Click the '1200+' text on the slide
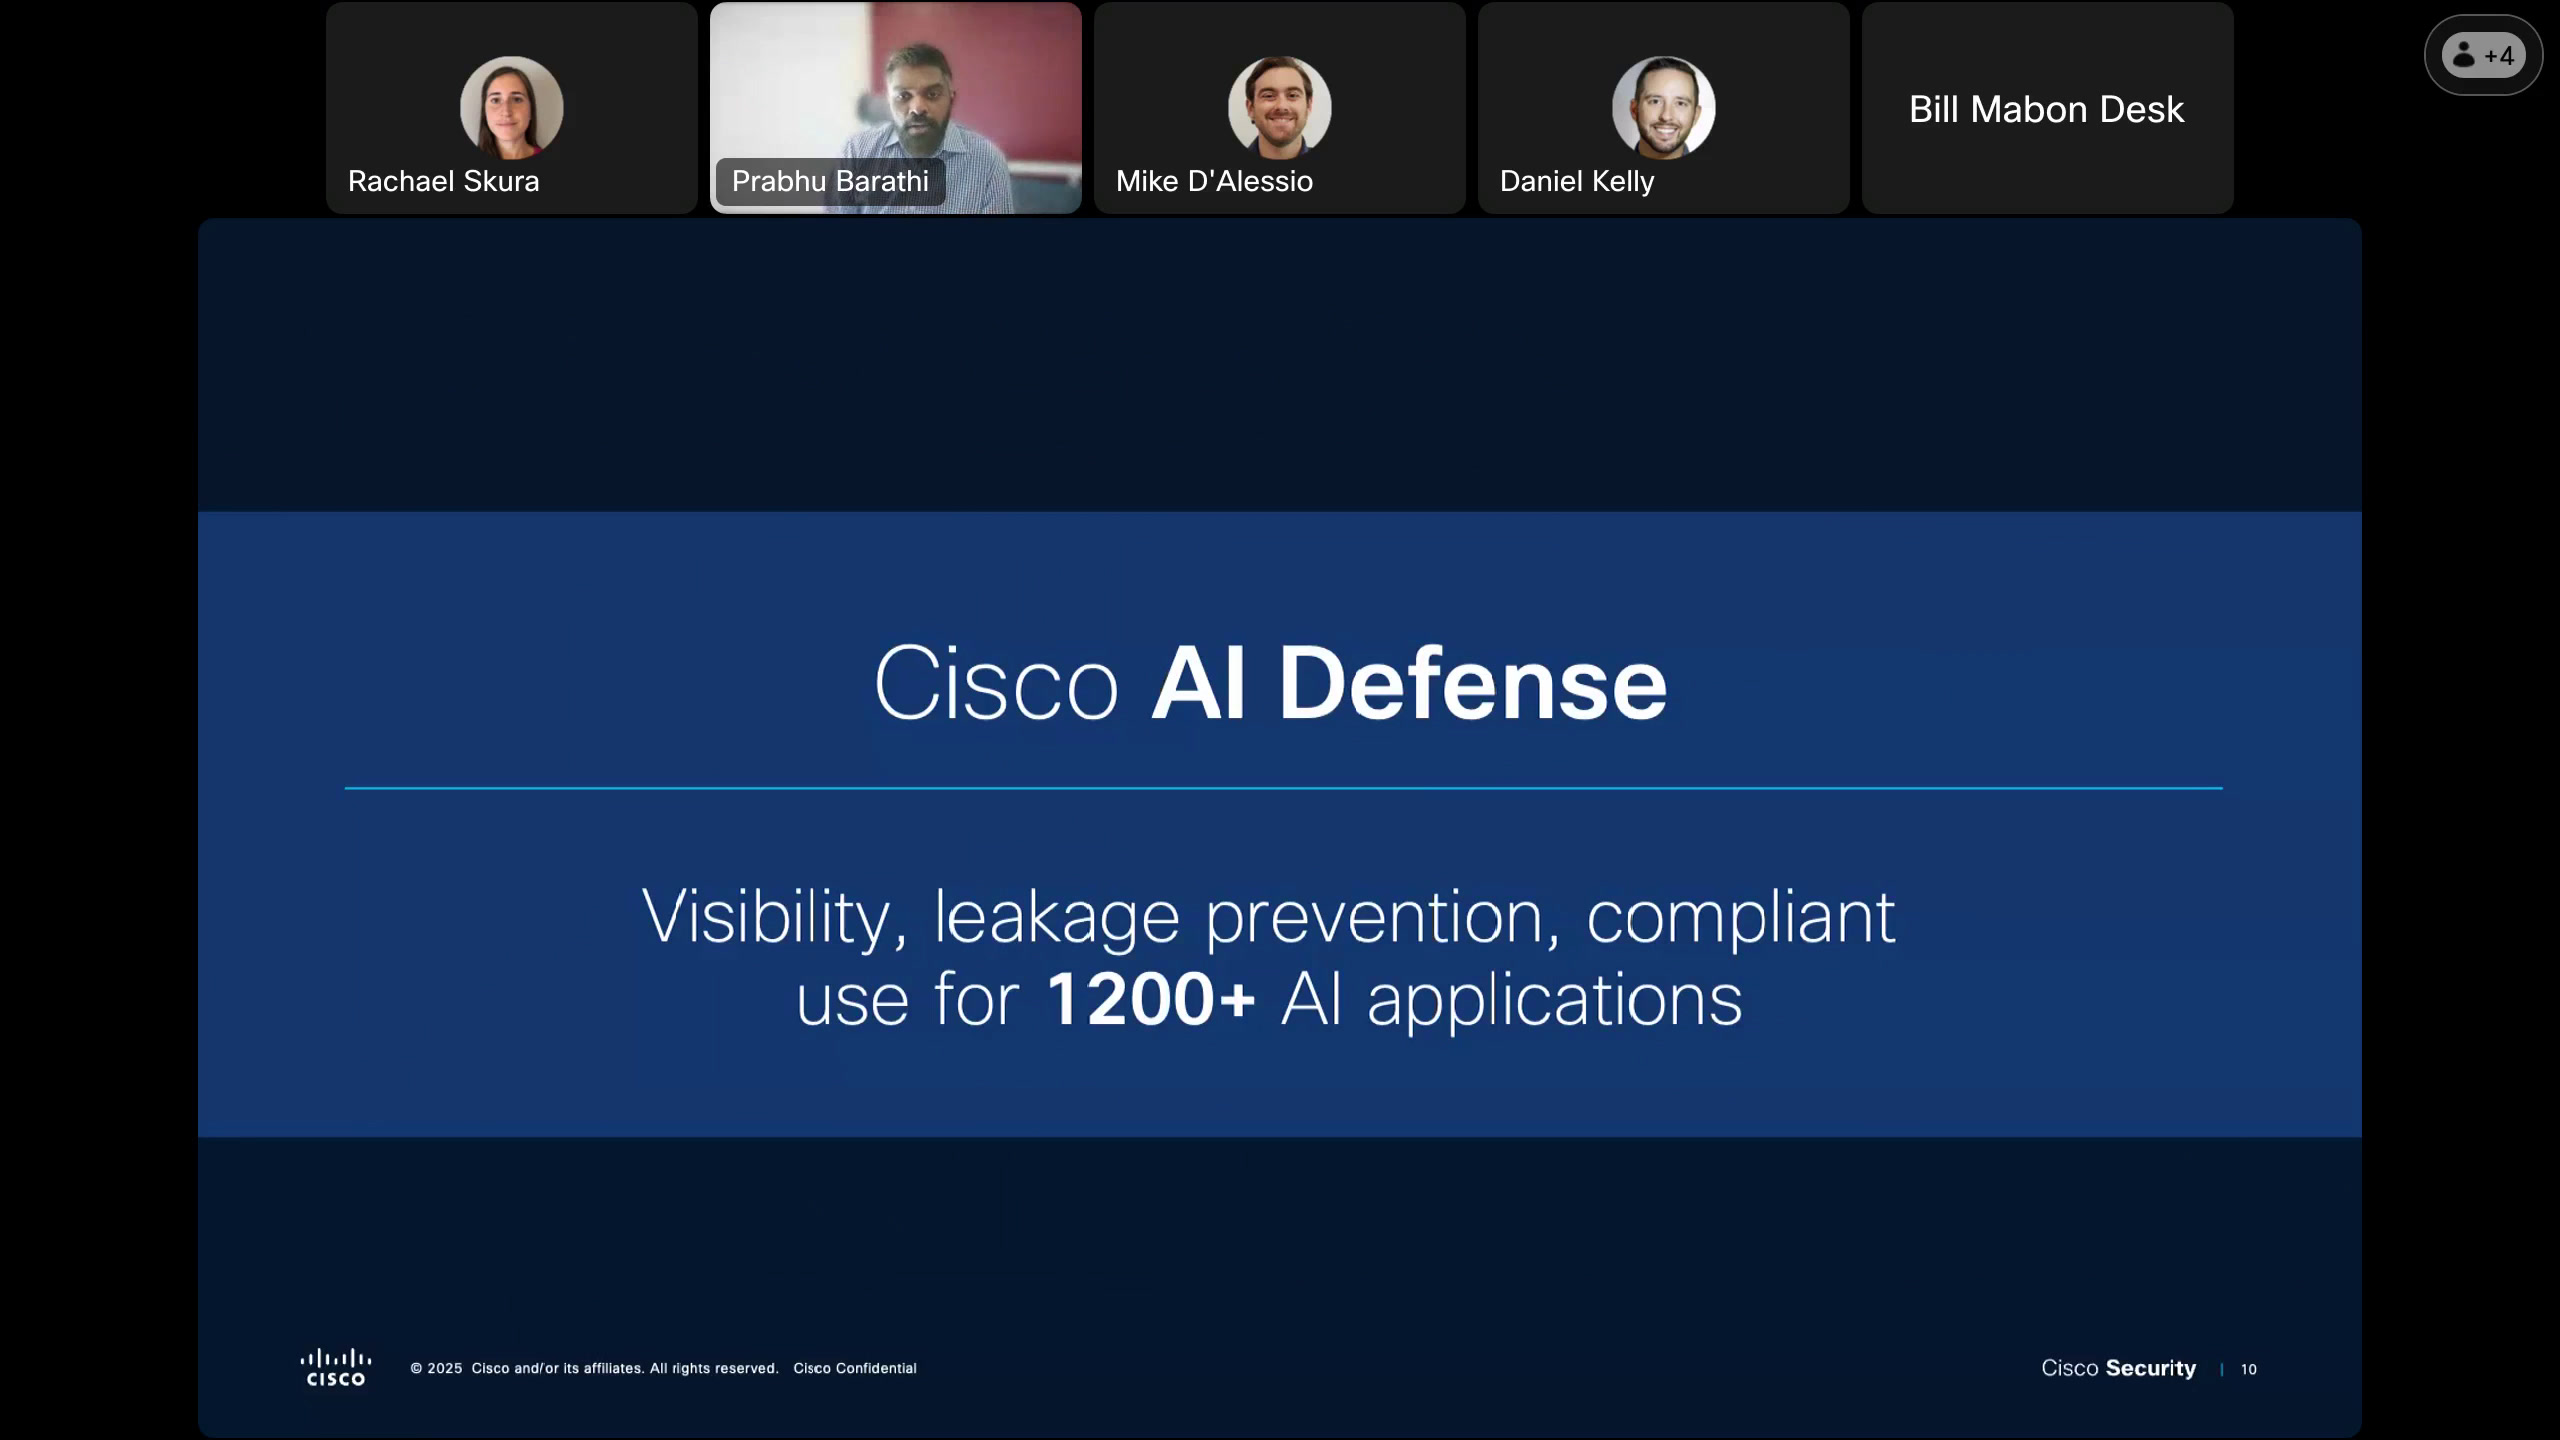Viewport: 2560px width, 1440px height. [1150, 999]
